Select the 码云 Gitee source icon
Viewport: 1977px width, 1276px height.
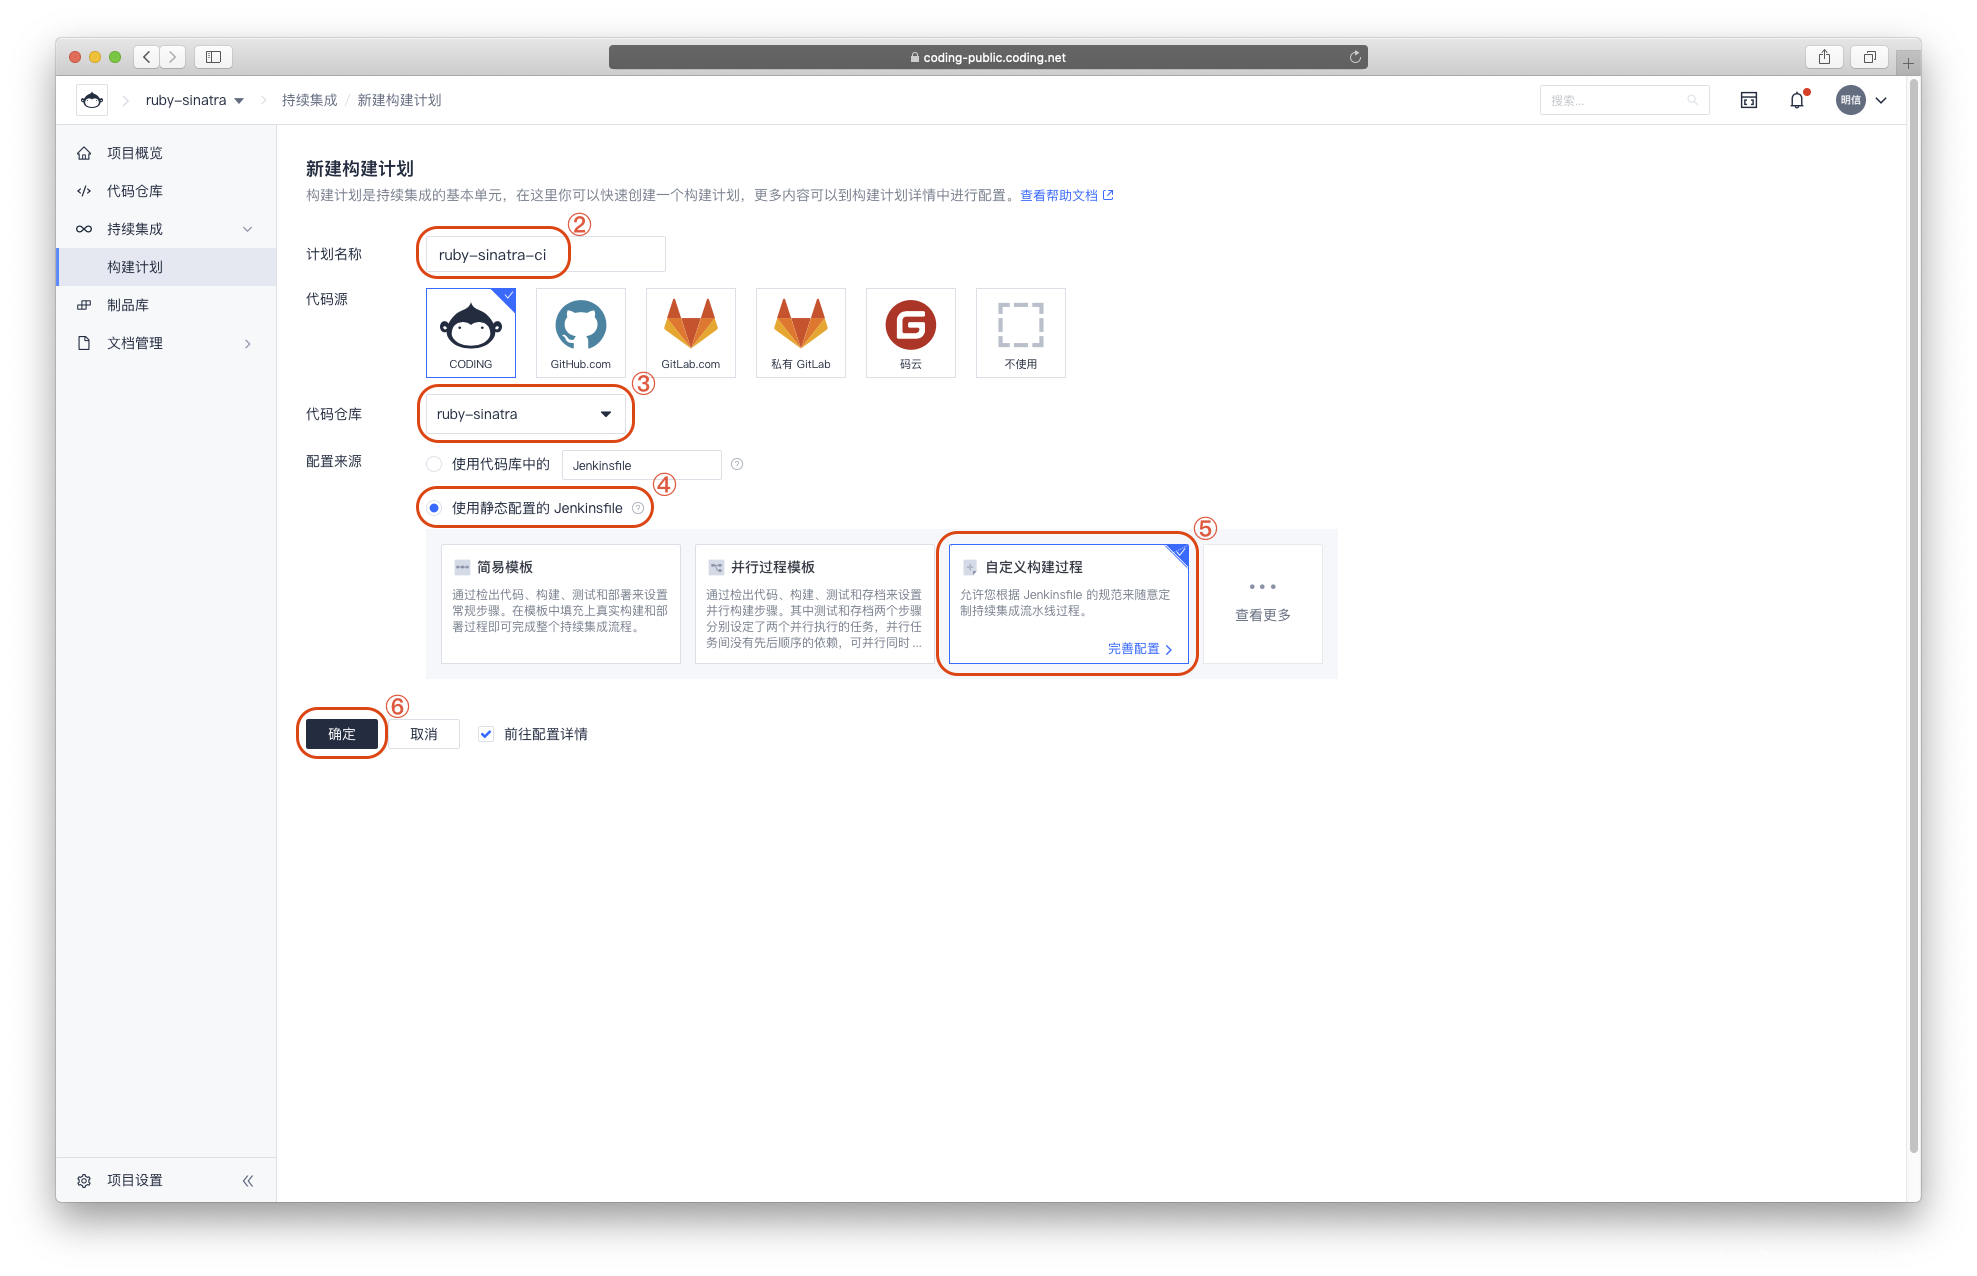coord(910,332)
